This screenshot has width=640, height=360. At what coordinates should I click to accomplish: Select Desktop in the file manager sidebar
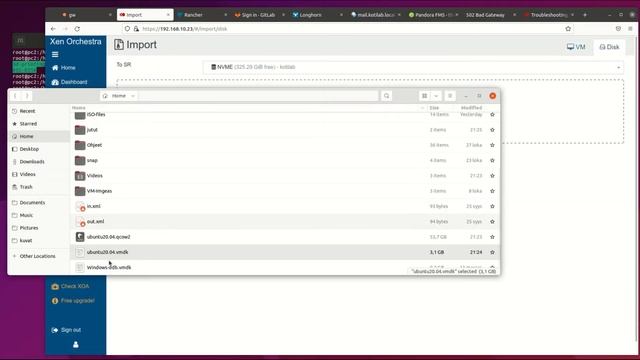[39, 149]
